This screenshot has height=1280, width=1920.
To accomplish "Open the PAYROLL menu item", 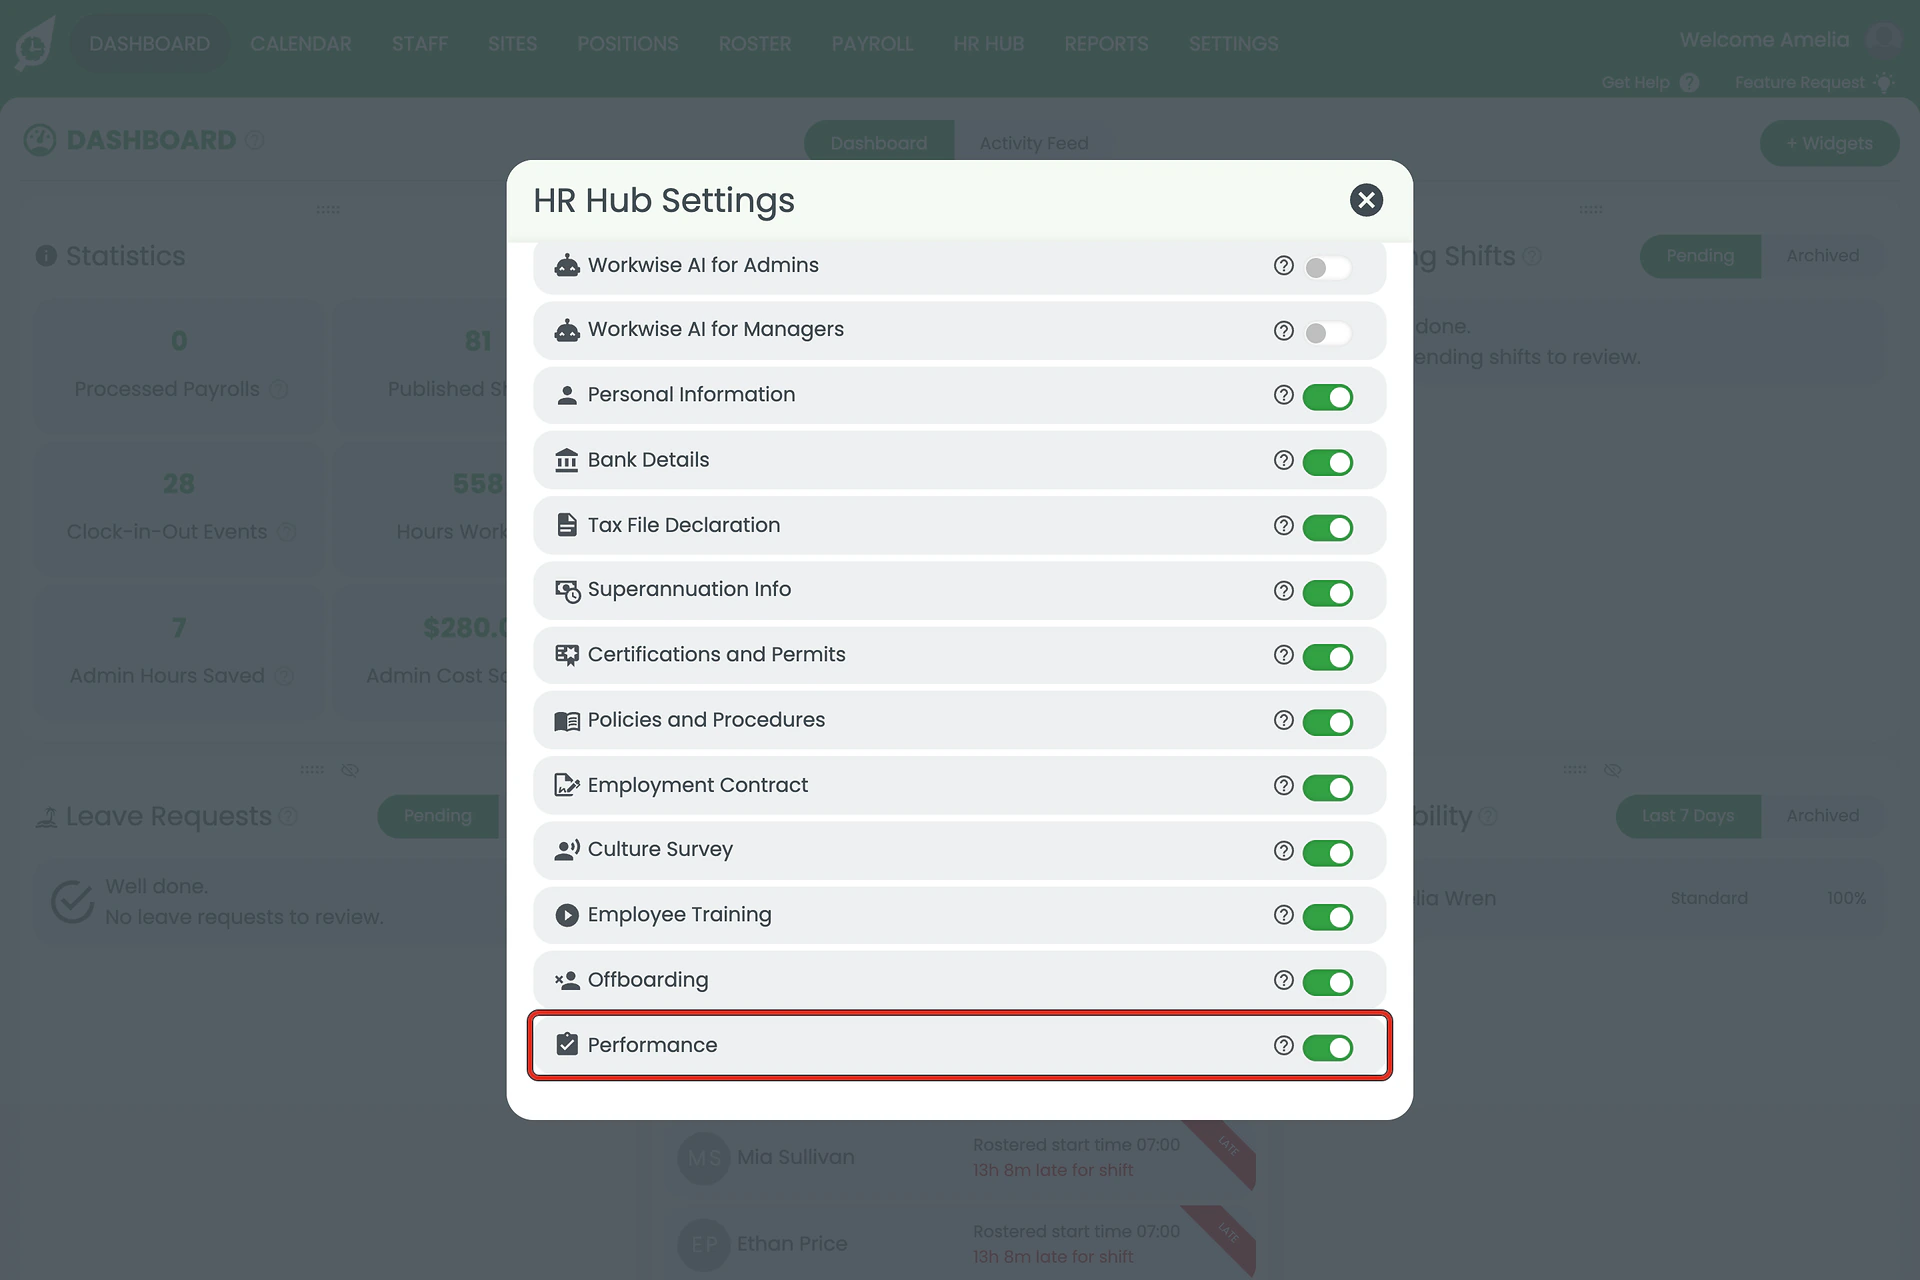I will [872, 44].
